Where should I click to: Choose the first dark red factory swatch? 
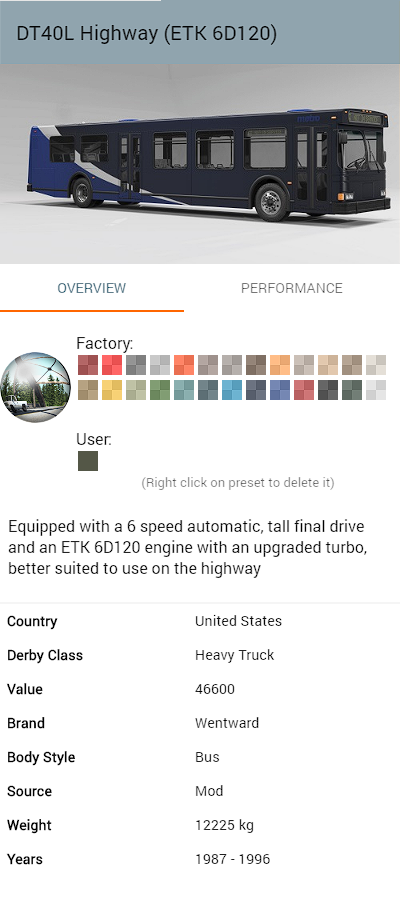(88, 365)
